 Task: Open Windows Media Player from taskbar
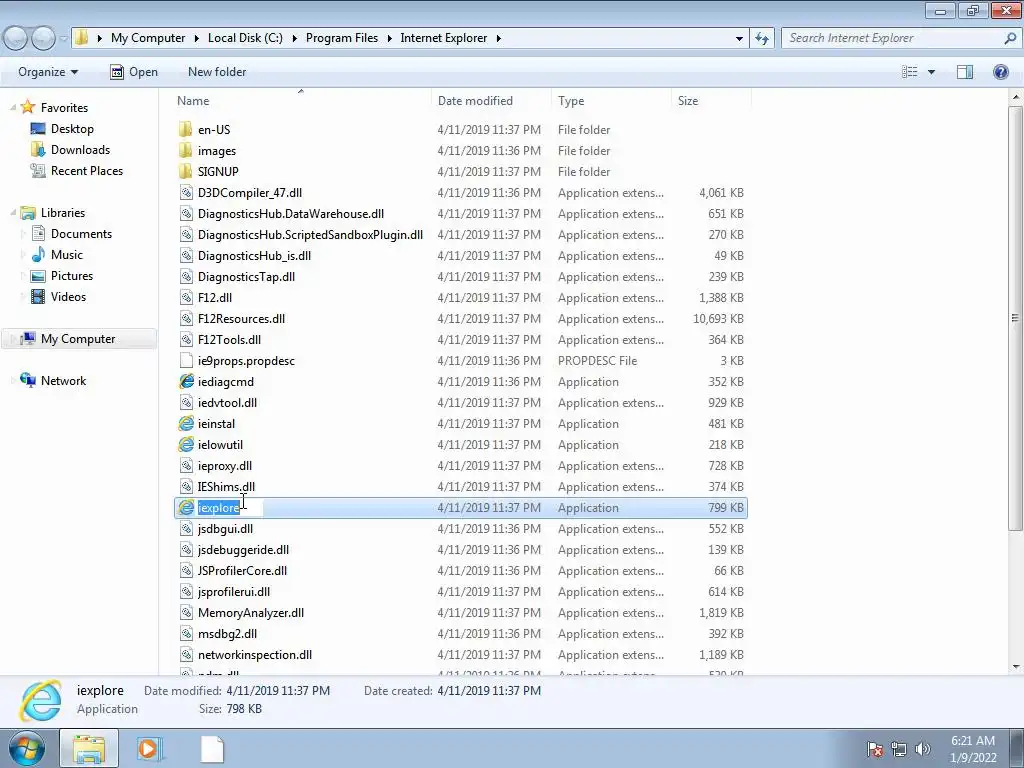click(x=149, y=748)
